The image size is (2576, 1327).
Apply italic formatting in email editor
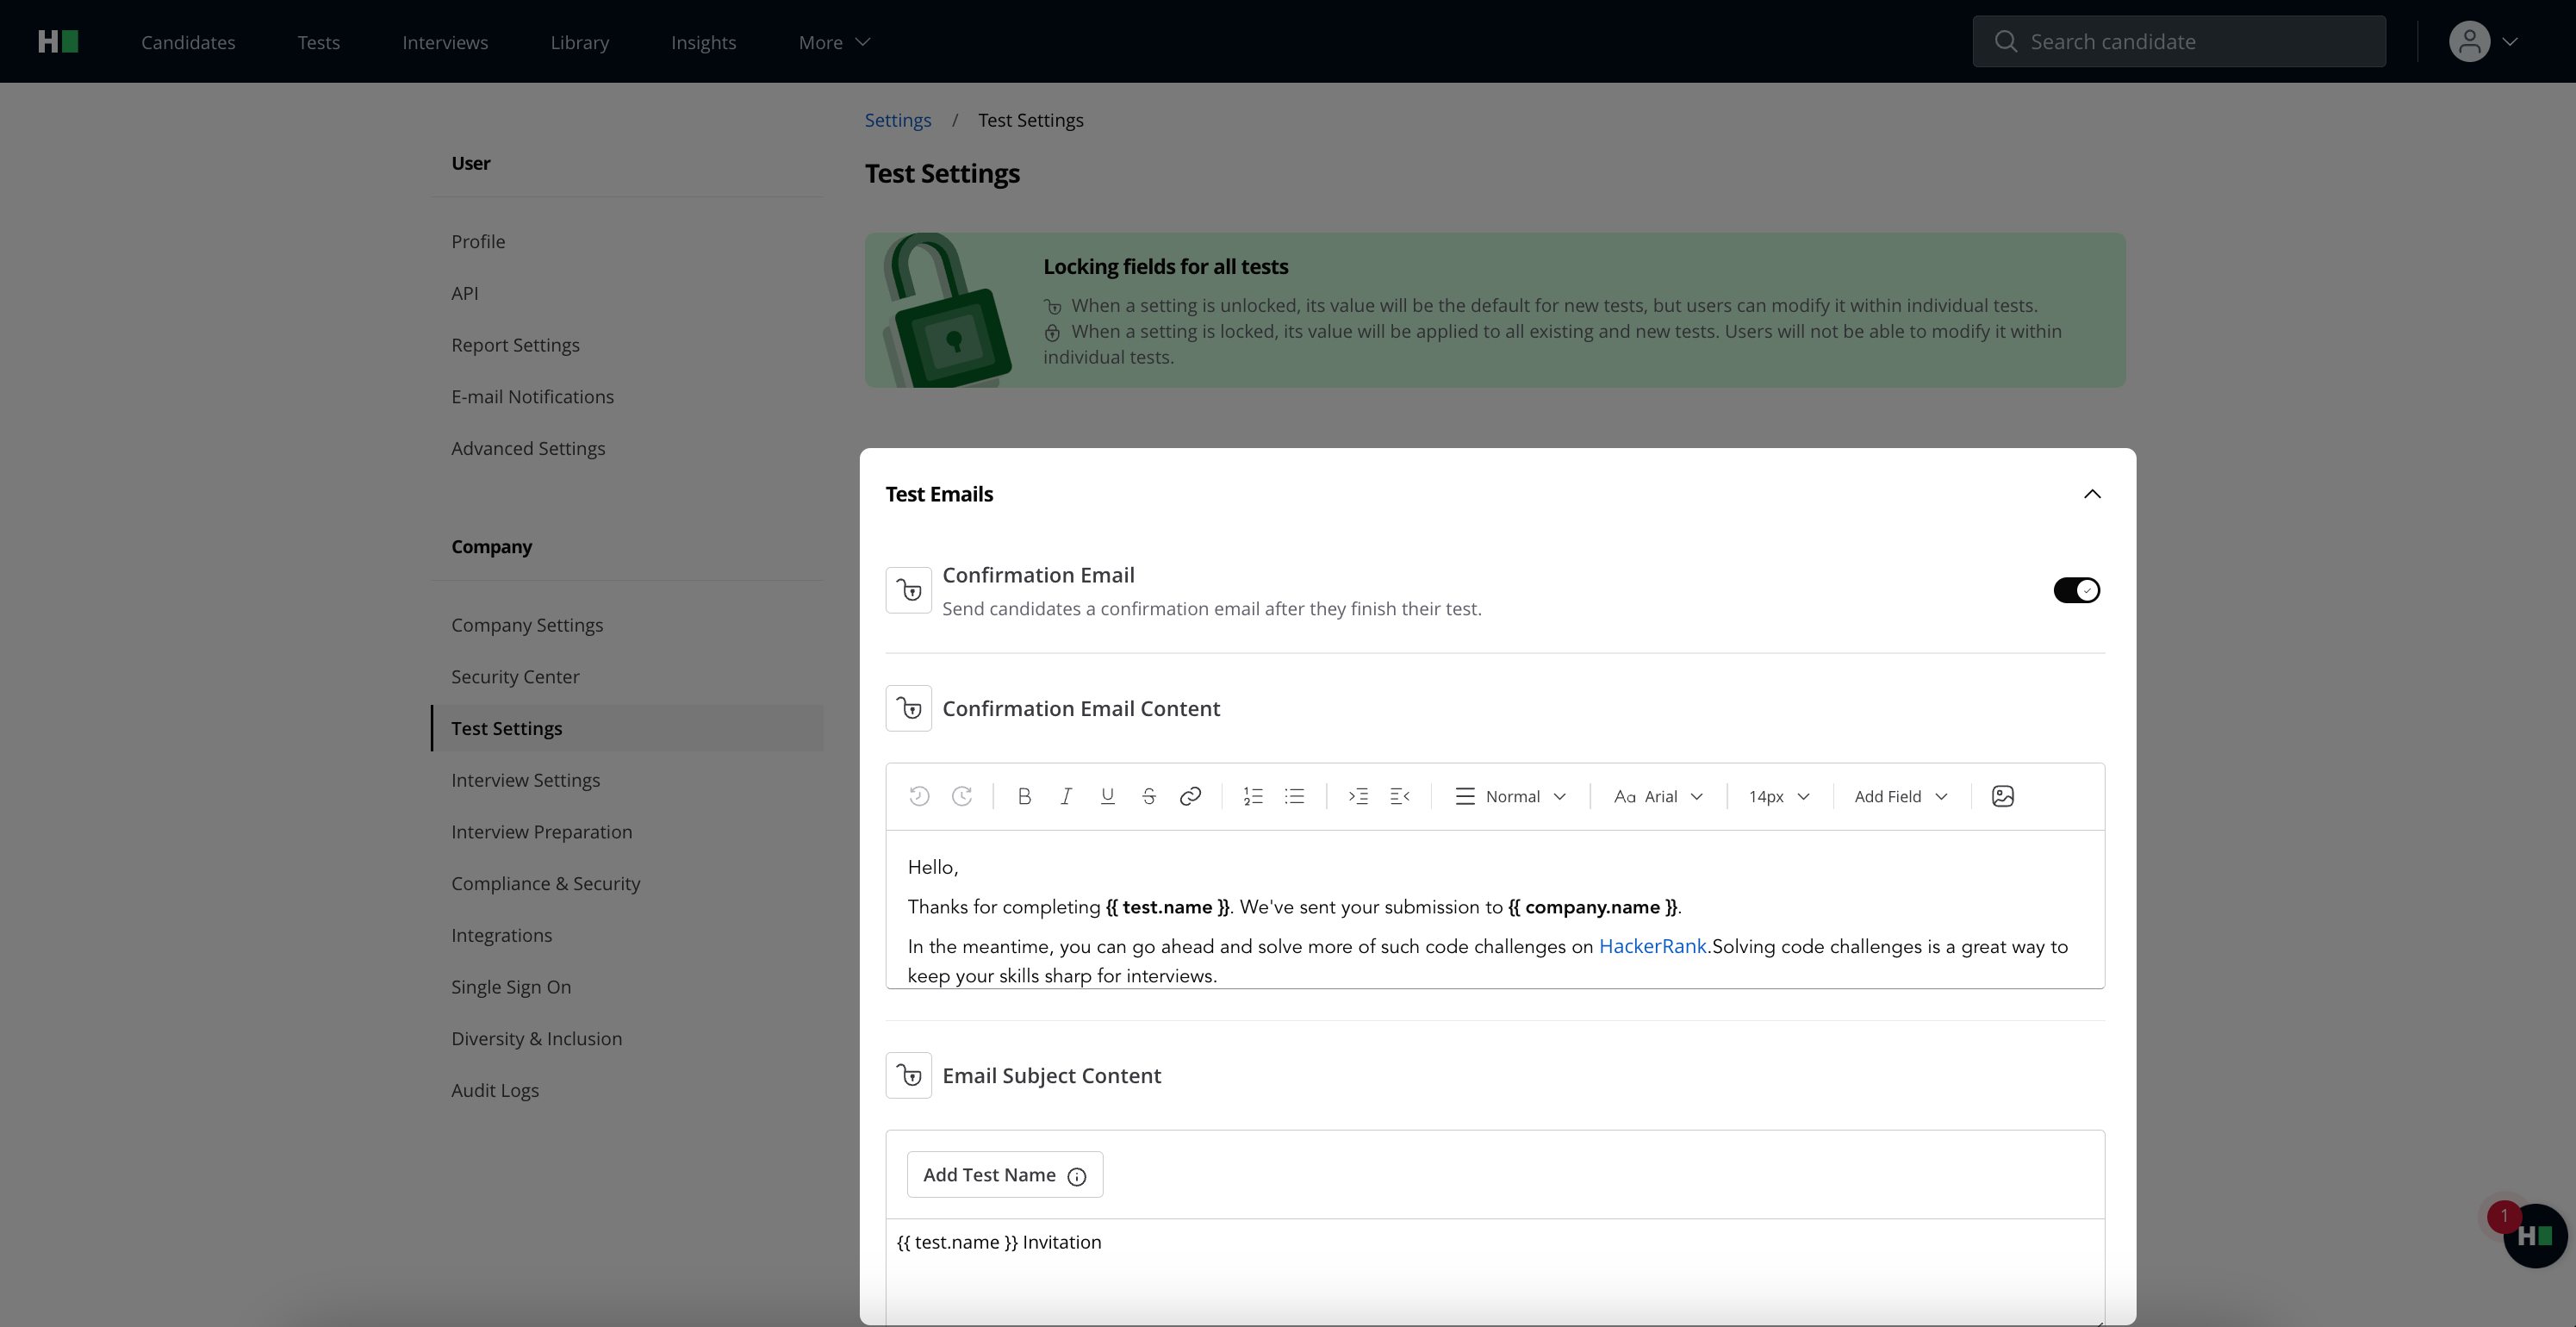[x=1066, y=796]
